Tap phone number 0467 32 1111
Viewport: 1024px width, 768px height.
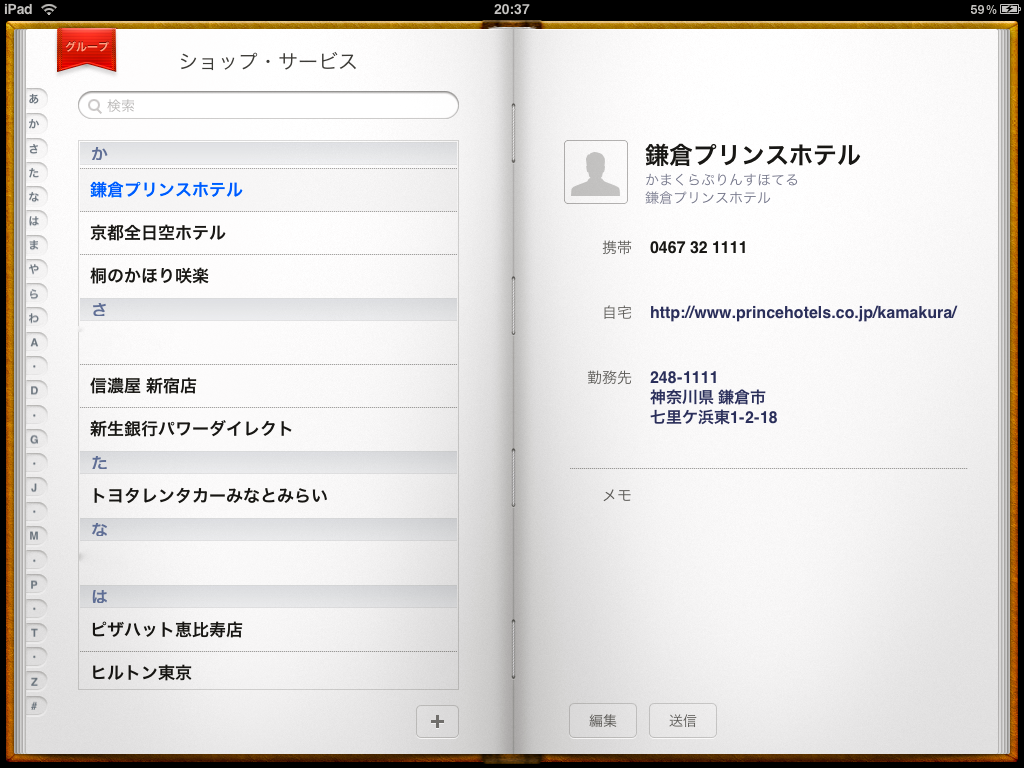(698, 248)
